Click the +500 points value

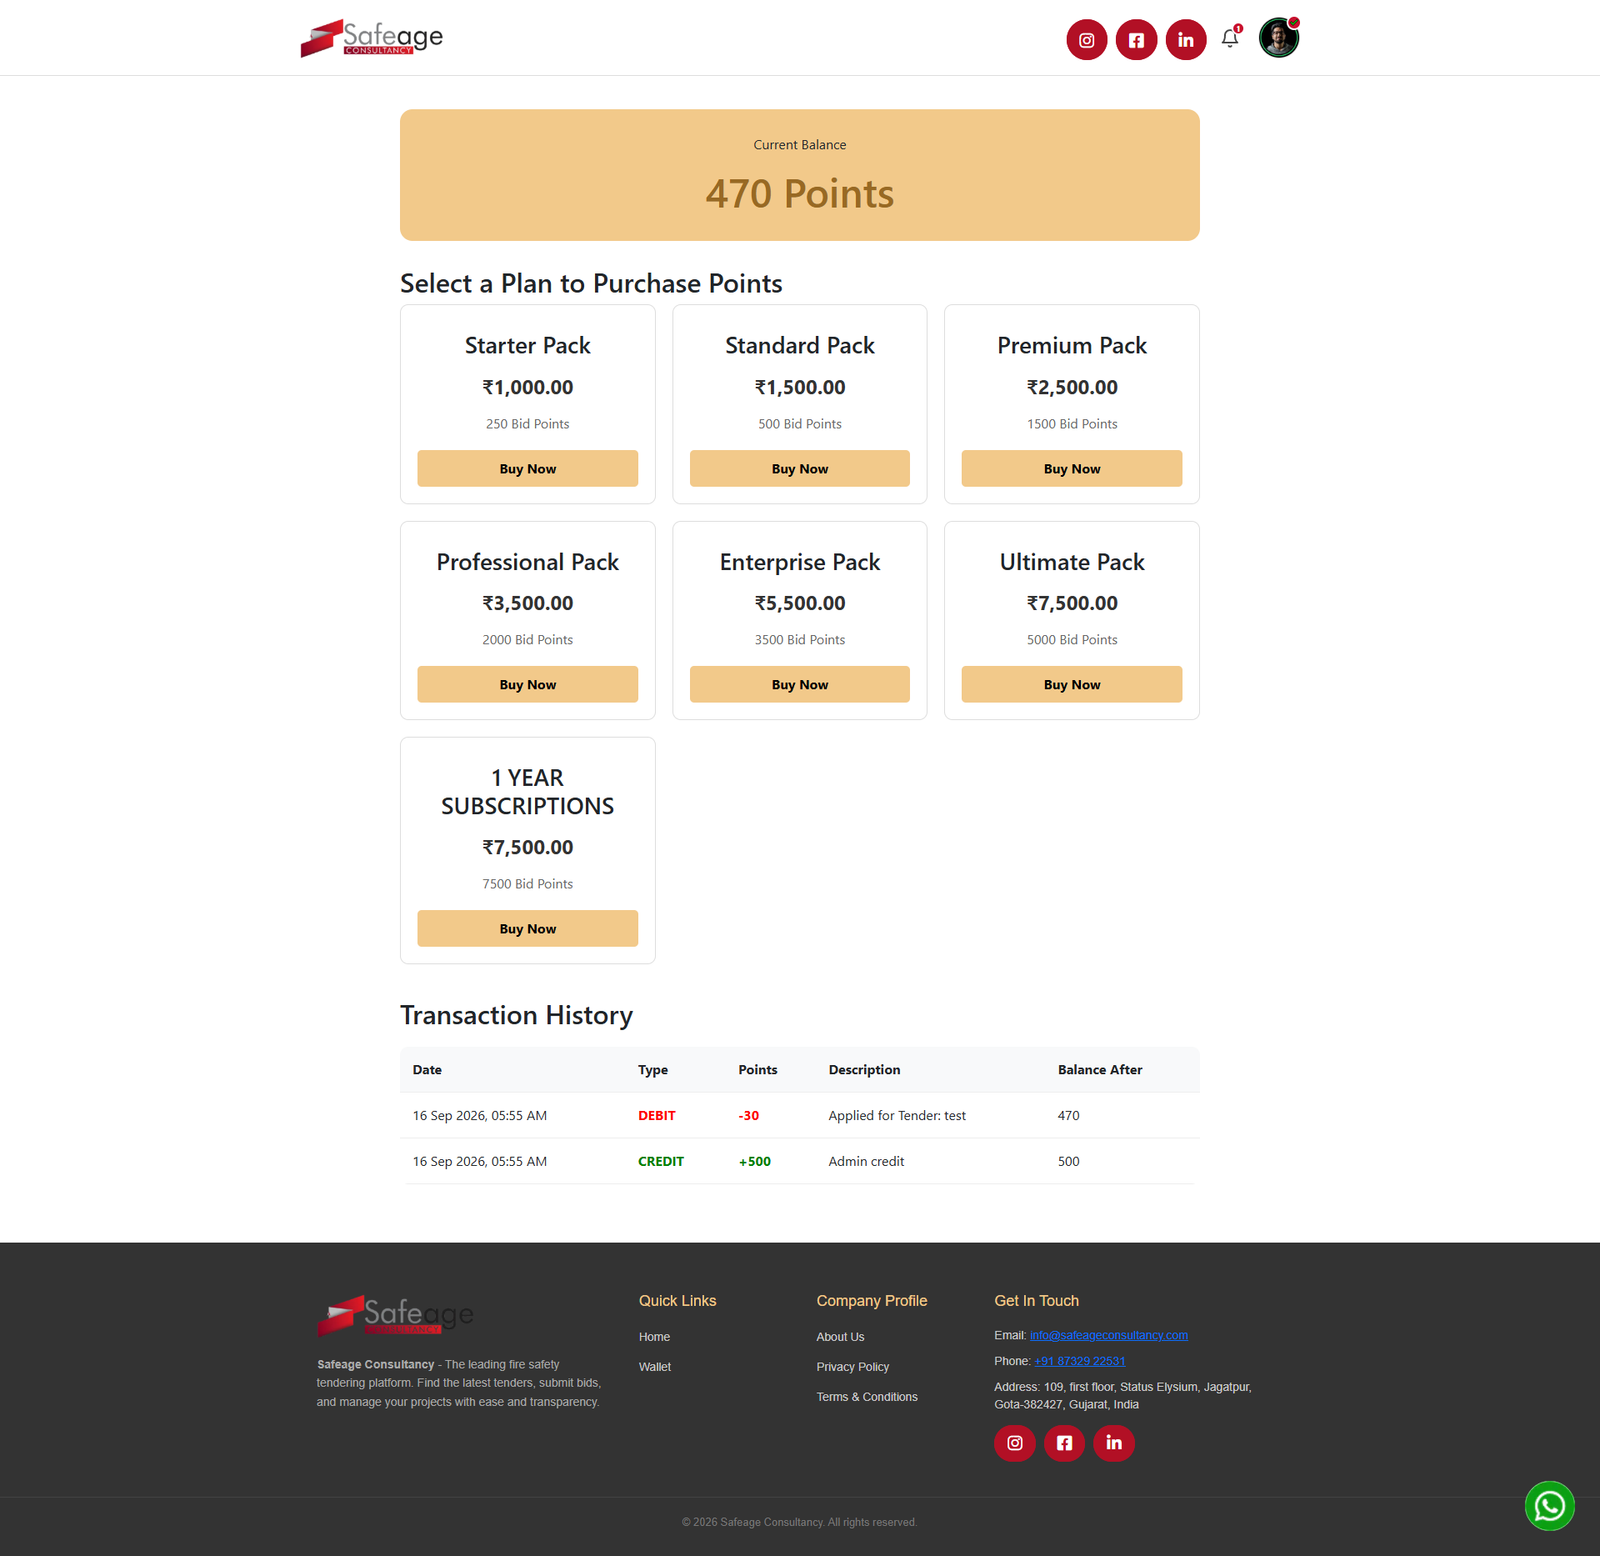point(755,1162)
